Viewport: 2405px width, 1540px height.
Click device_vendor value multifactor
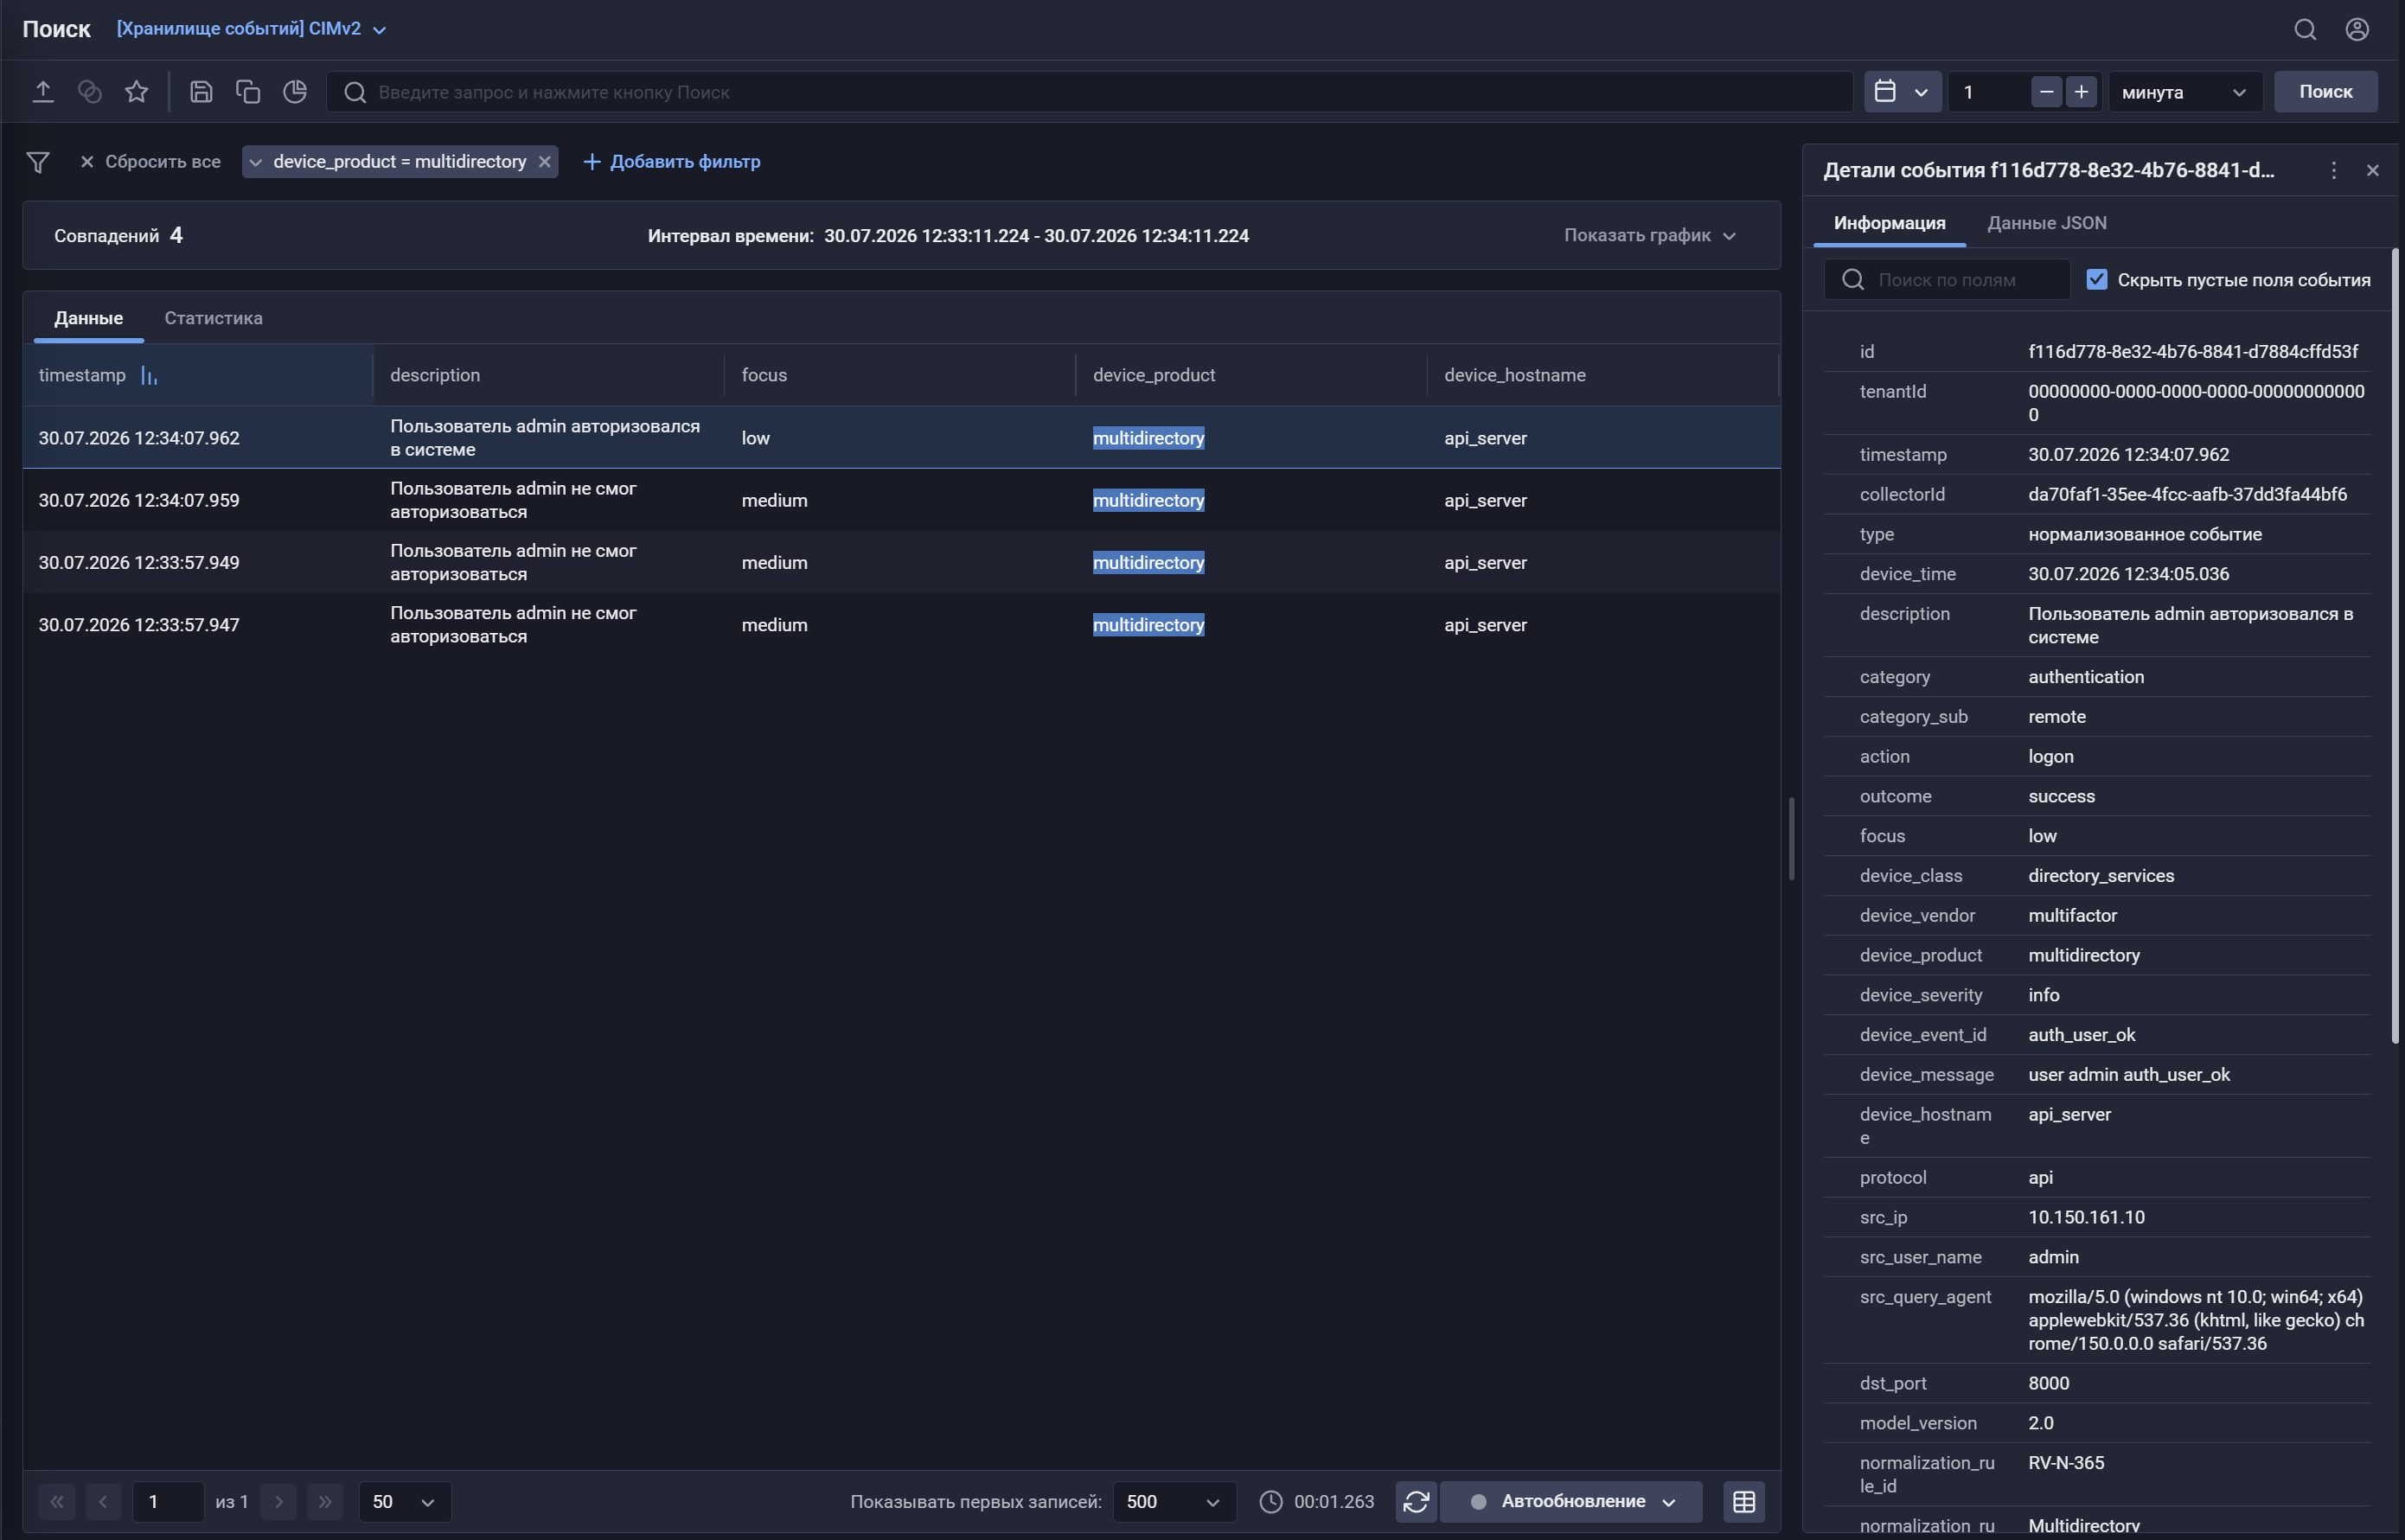[2072, 915]
